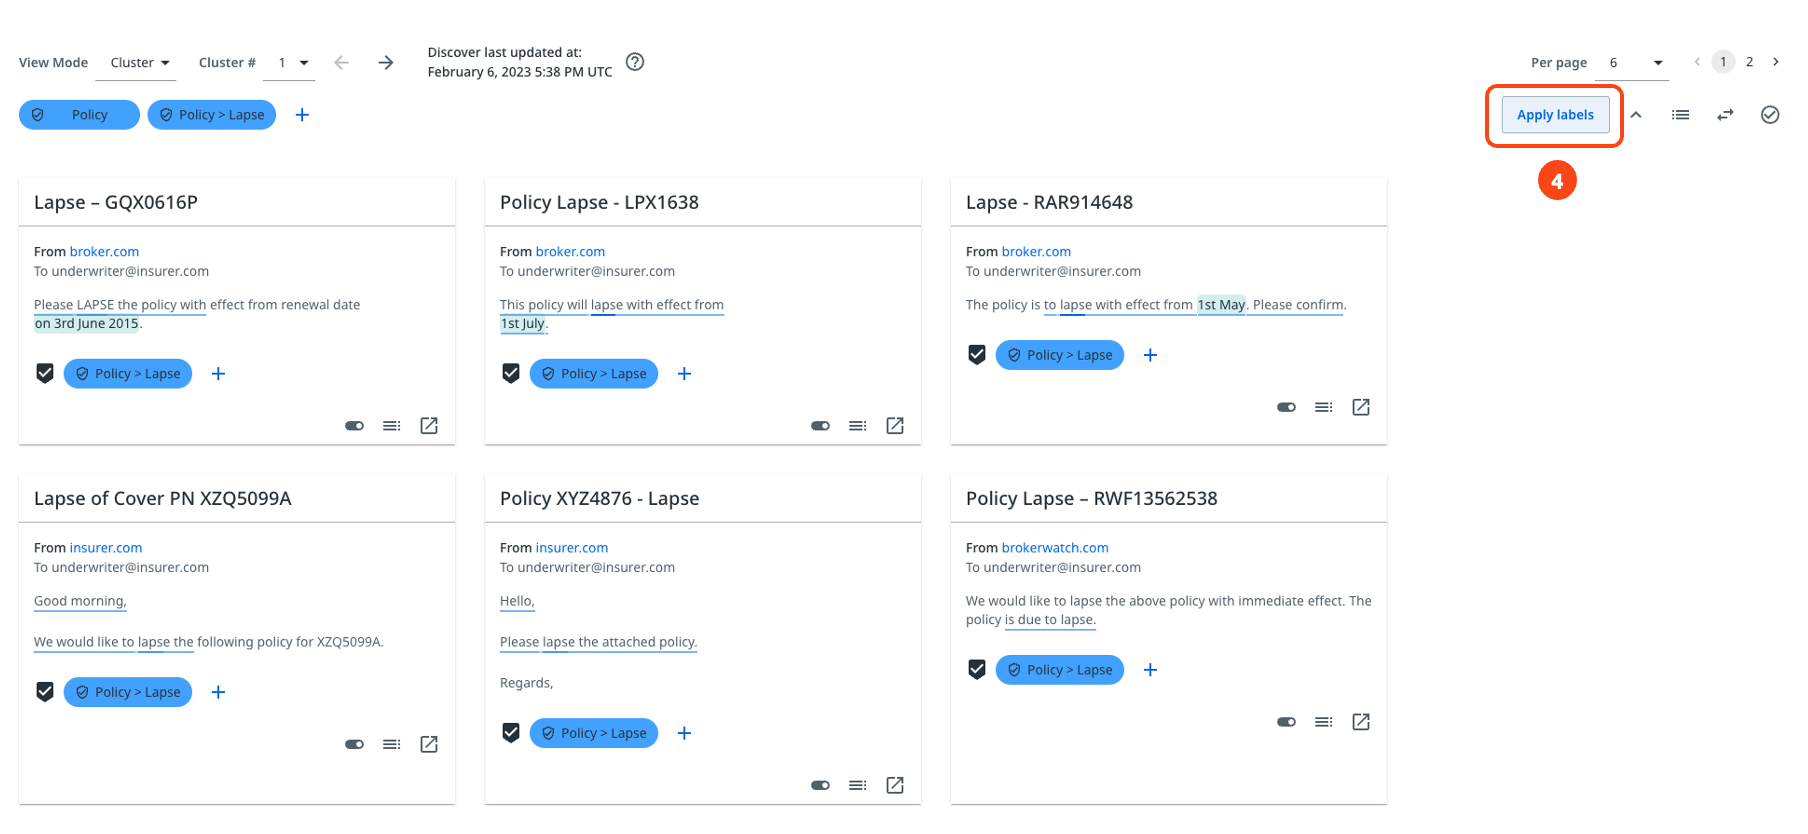Collapse using the up chevron beside Apply labels

click(x=1636, y=115)
